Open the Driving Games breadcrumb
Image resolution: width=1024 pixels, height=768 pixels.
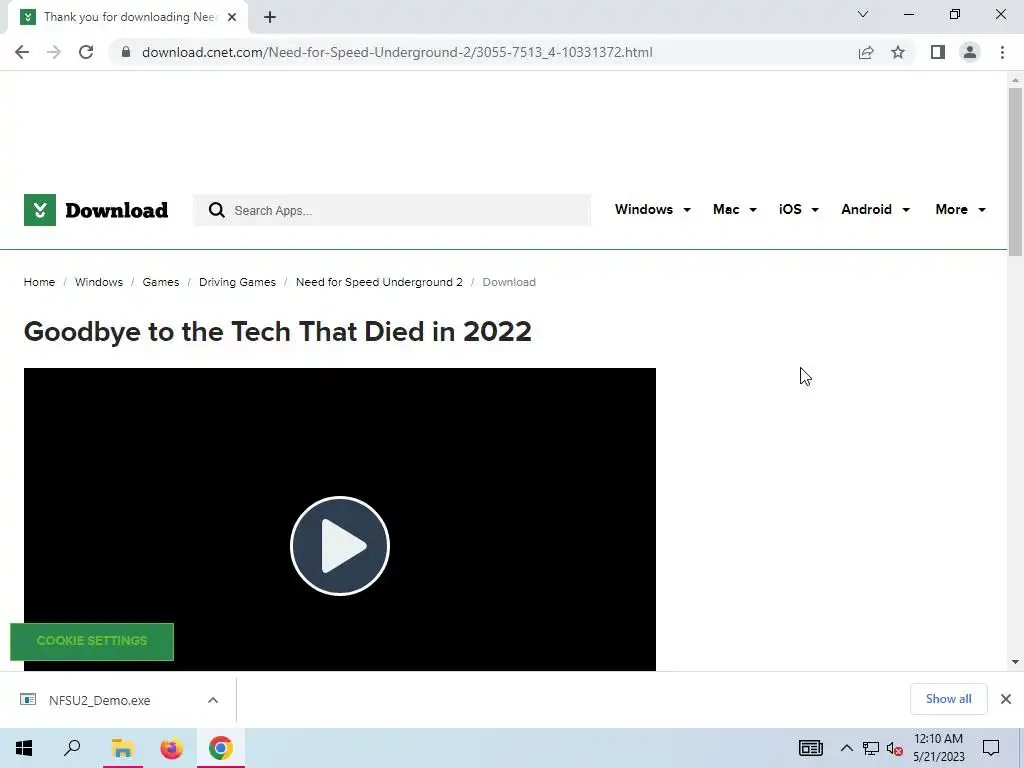[x=237, y=282]
